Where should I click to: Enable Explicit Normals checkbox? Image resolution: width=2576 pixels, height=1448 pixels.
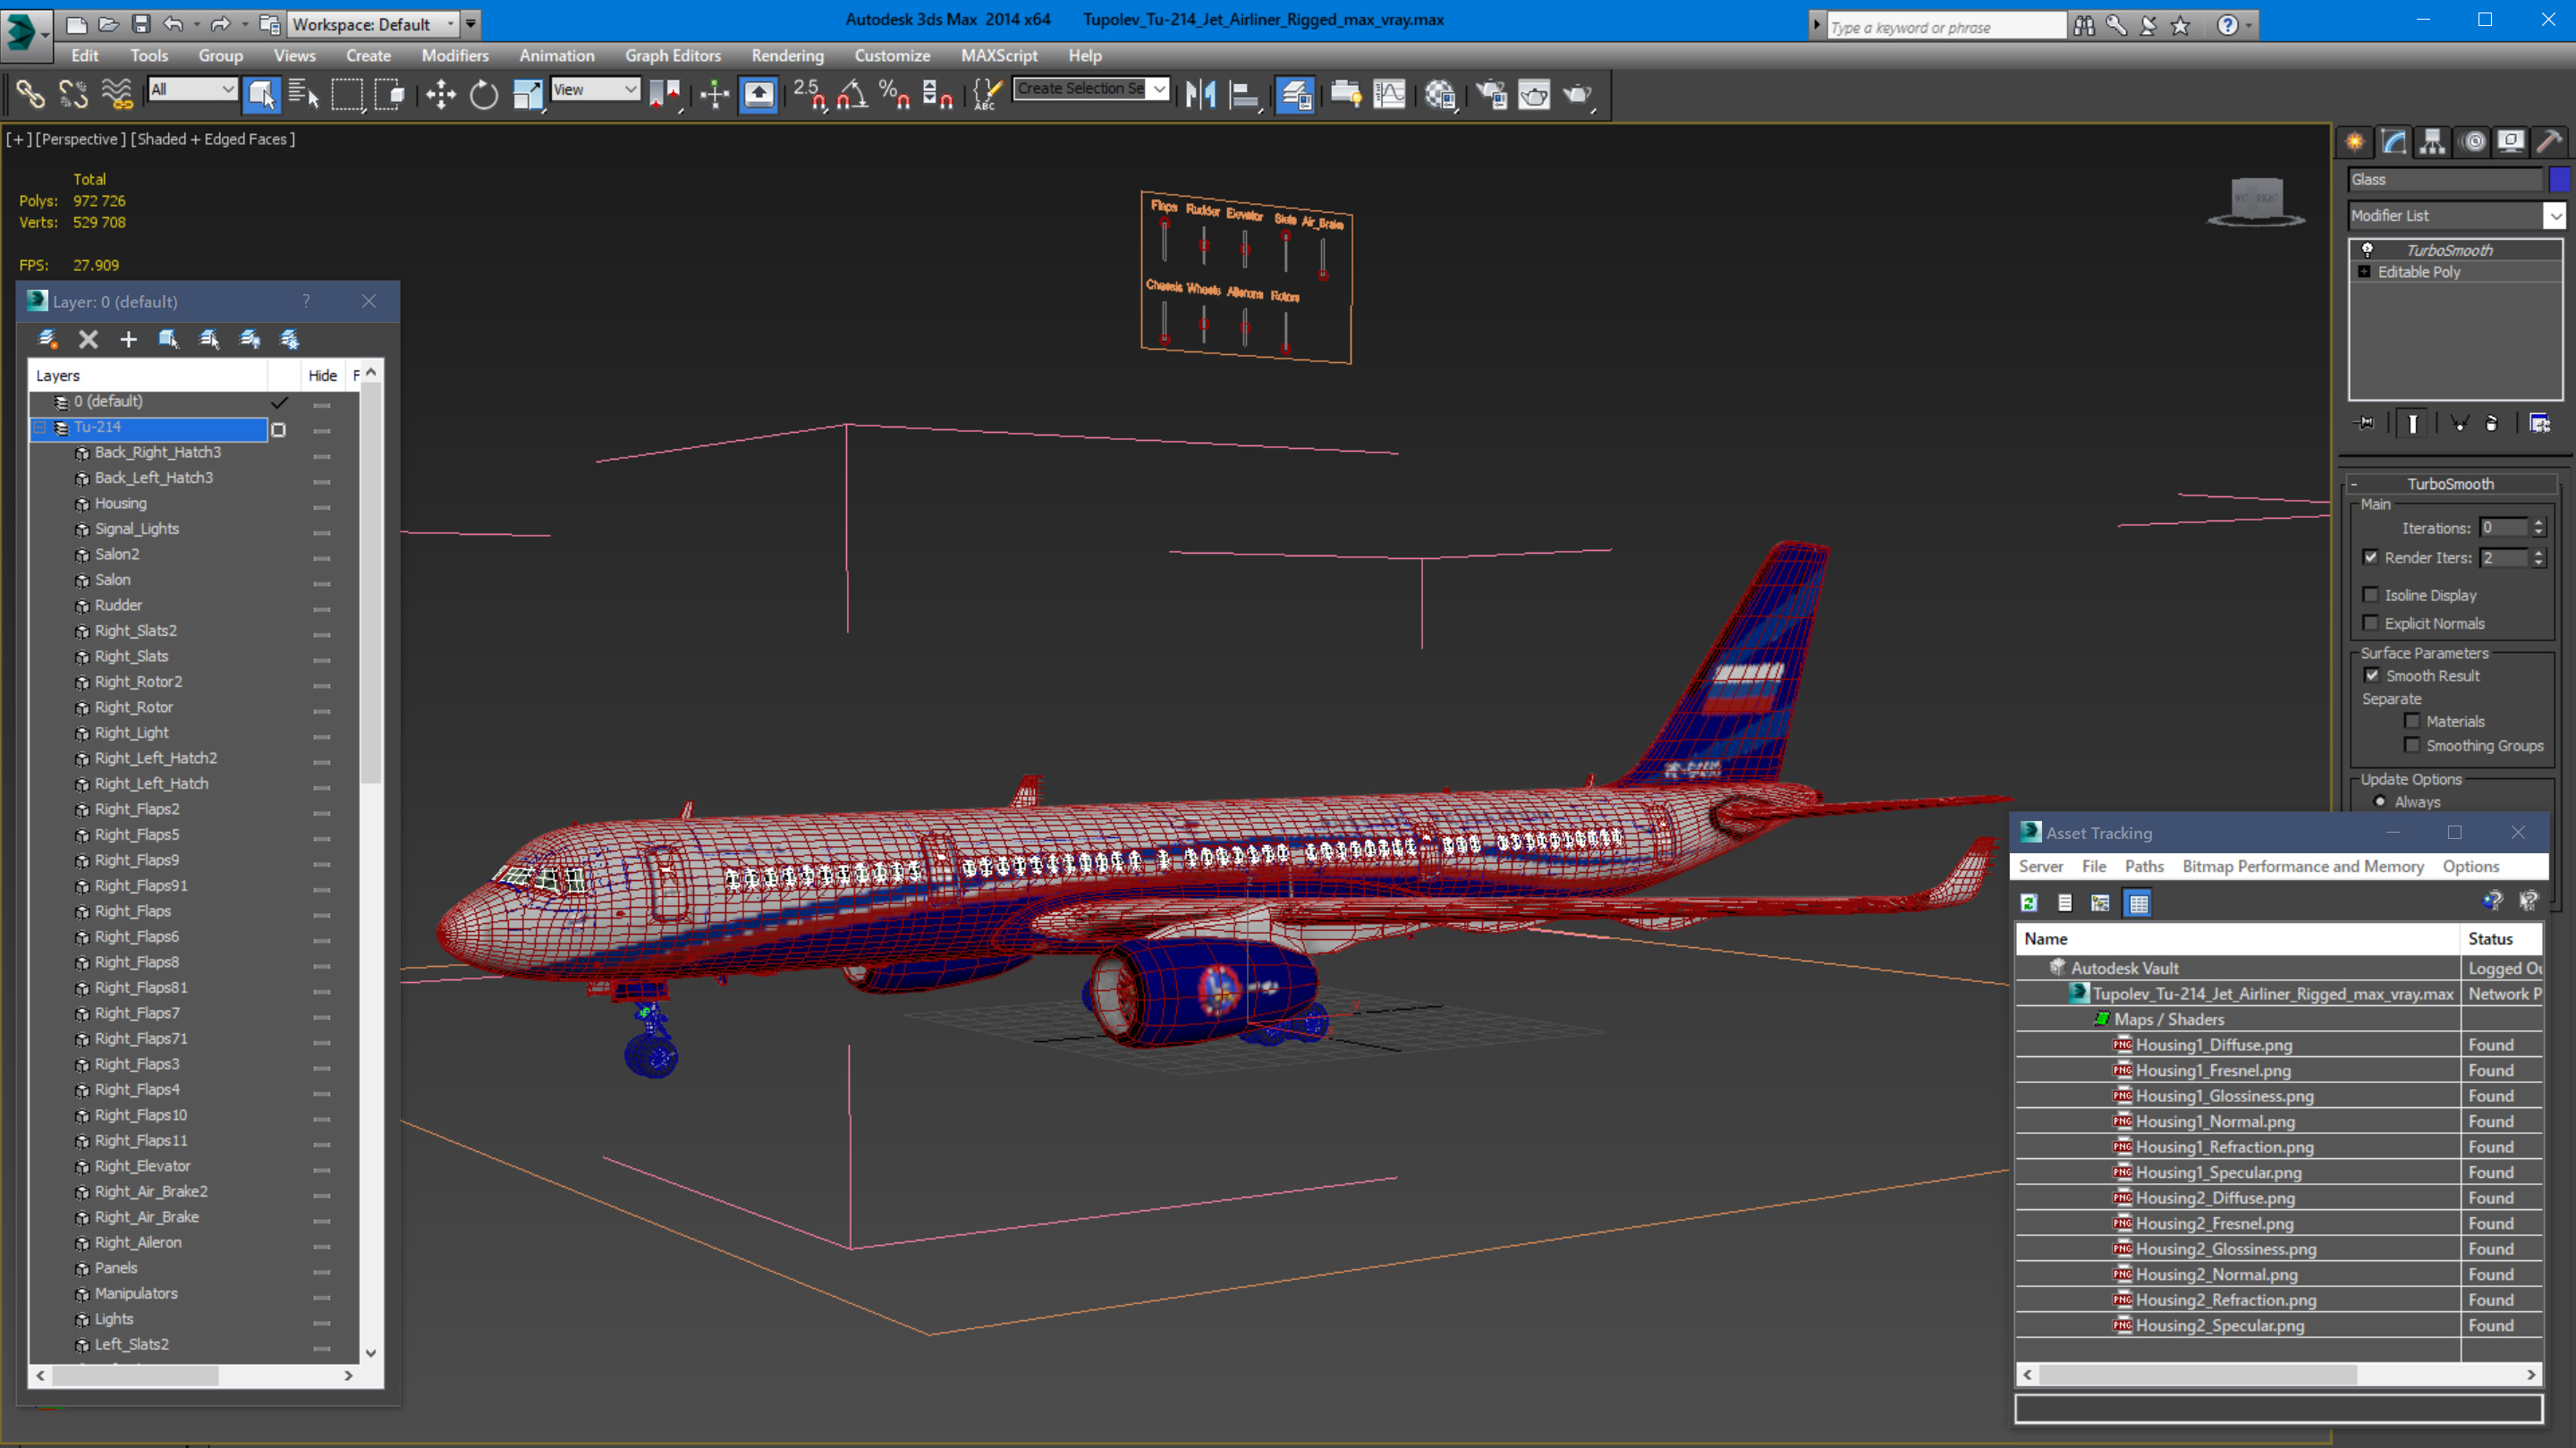(2371, 623)
